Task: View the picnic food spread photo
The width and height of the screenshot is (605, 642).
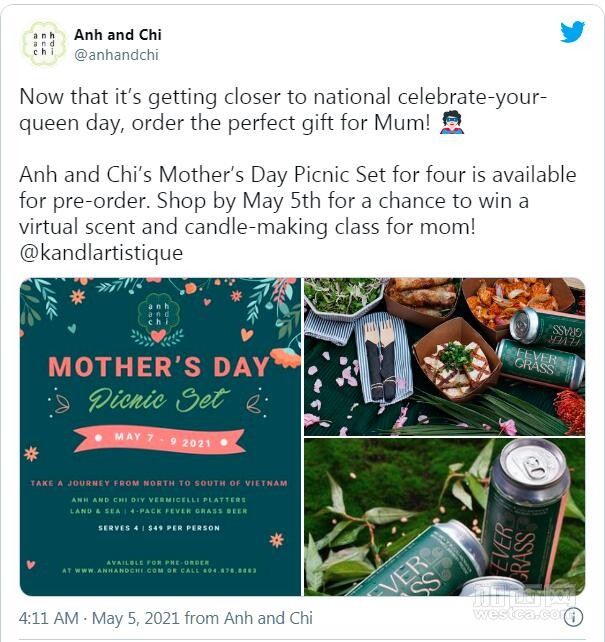Action: click(445, 357)
